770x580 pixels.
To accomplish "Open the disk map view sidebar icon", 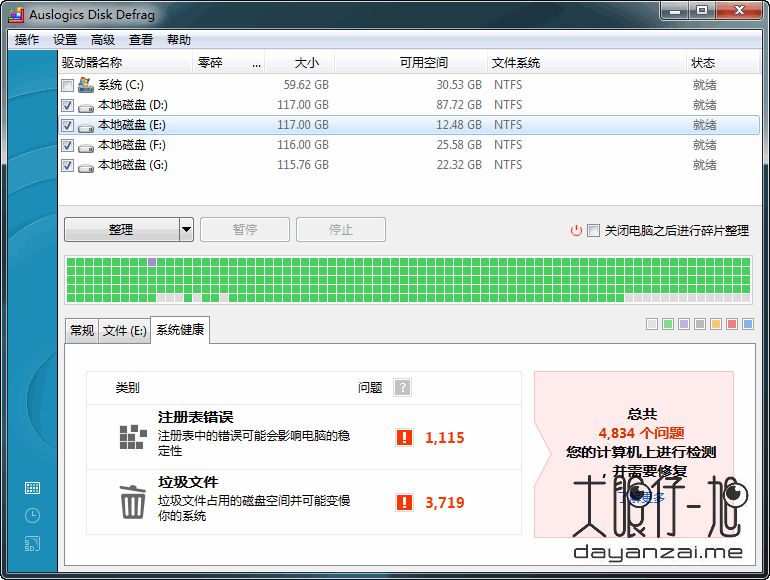I will [x=32, y=488].
